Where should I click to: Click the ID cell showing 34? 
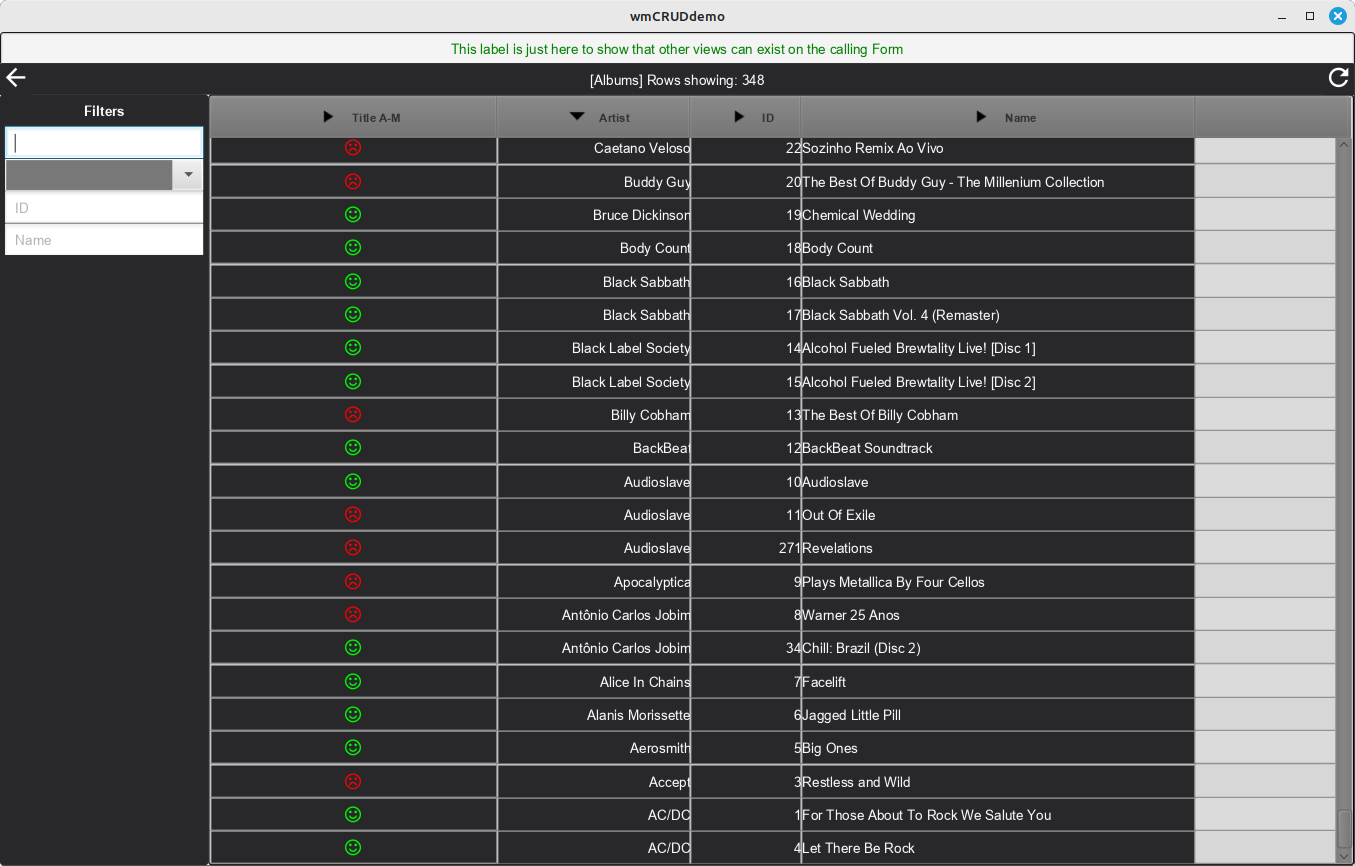pos(746,648)
